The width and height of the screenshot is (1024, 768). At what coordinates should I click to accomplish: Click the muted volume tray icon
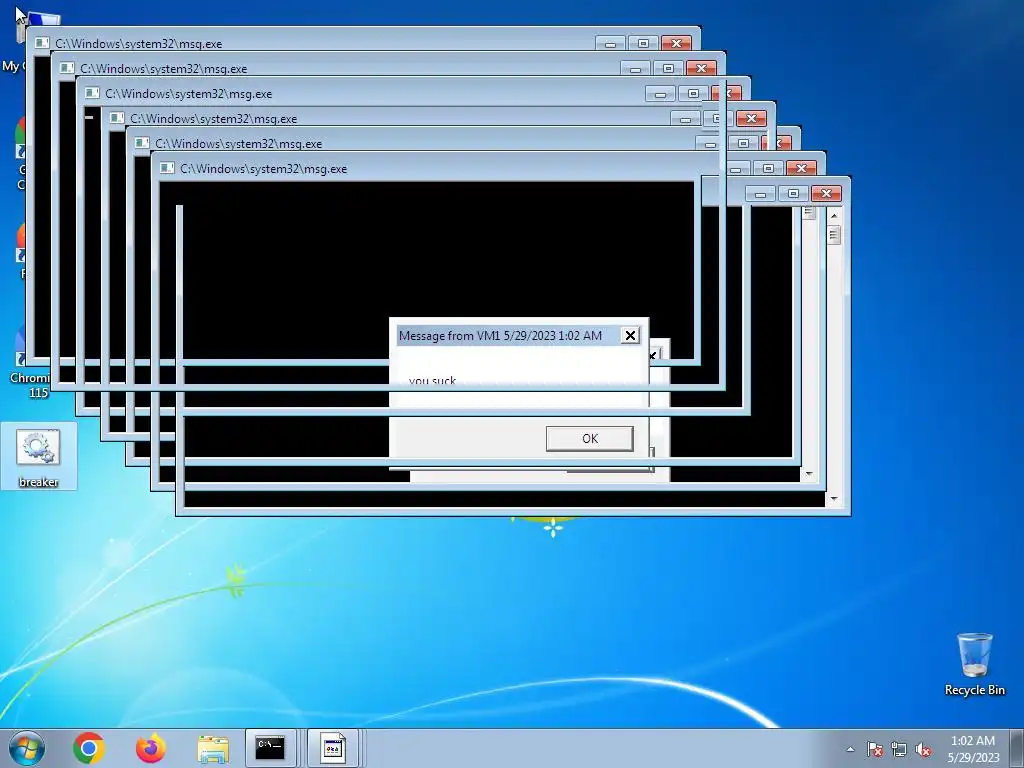[923, 749]
